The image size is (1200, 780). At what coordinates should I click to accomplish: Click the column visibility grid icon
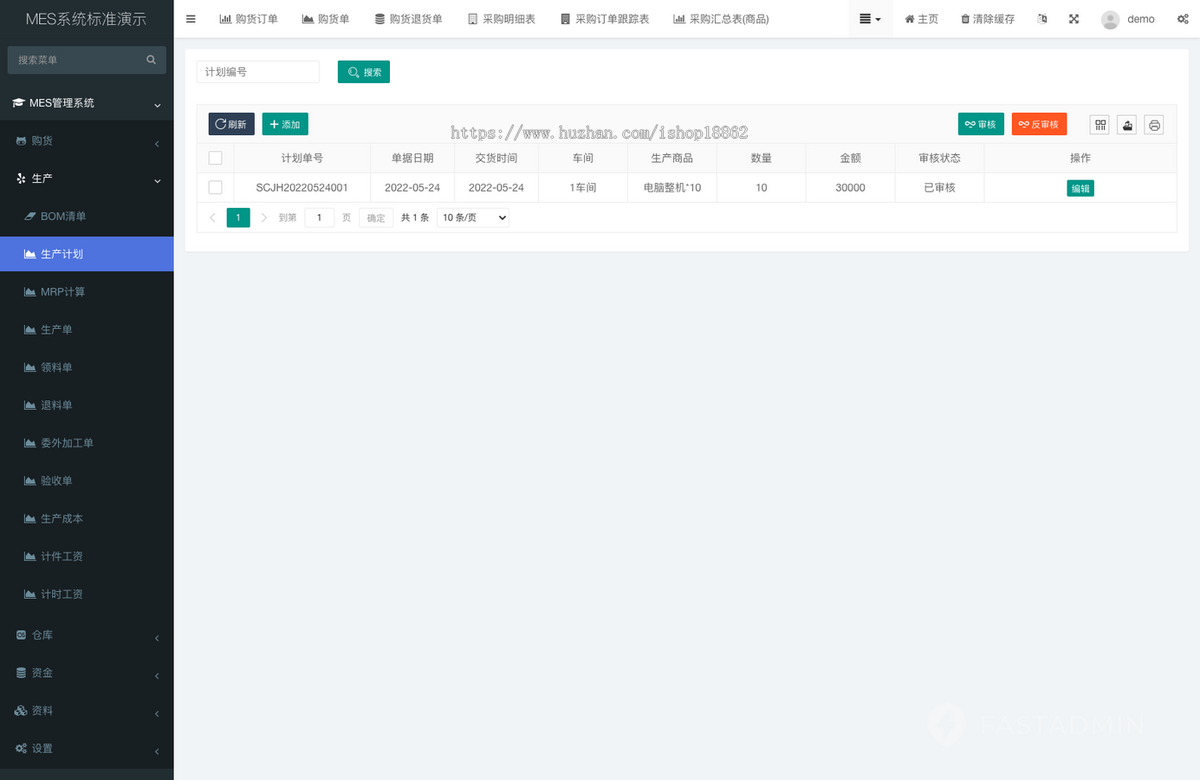coord(1099,124)
